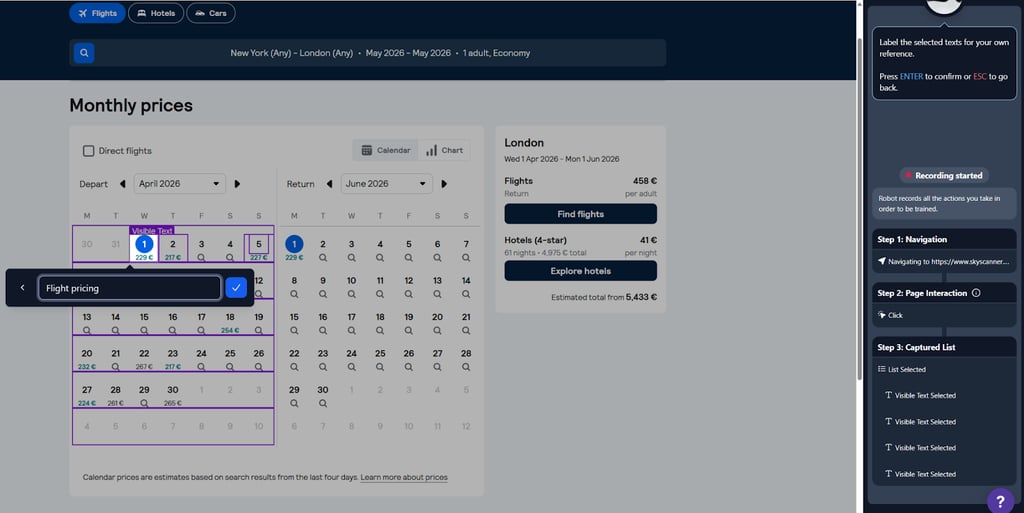Click the search icon under June 27 return date
This screenshot has height=513, width=1024.
click(x=438, y=367)
